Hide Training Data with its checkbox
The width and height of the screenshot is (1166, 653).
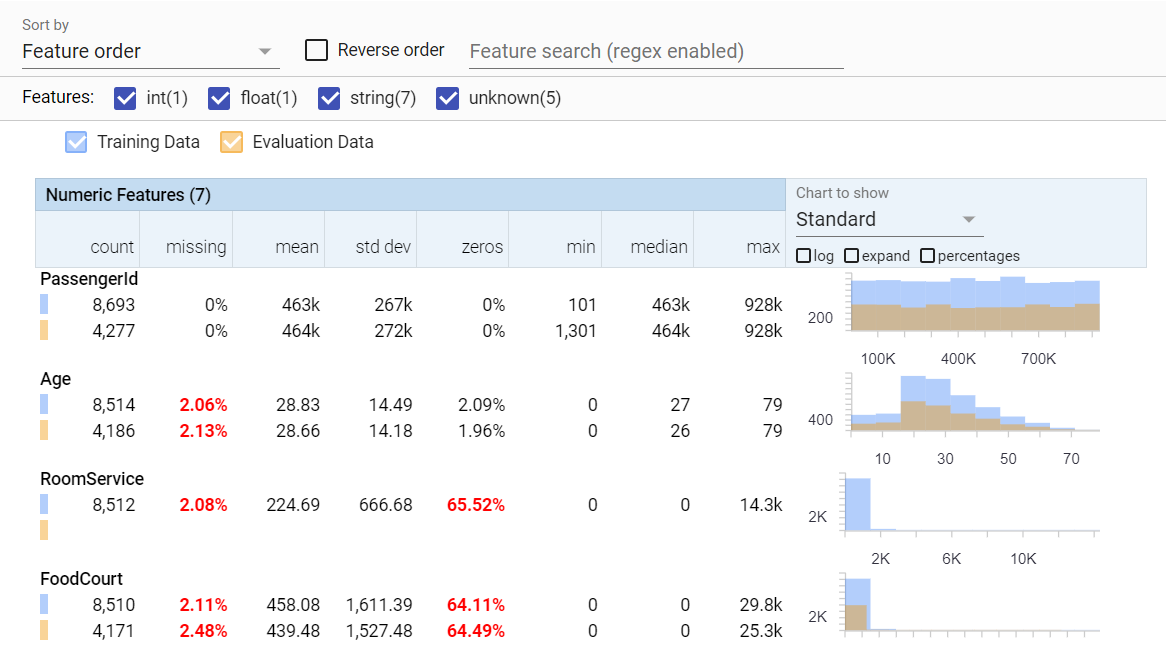(x=77, y=142)
